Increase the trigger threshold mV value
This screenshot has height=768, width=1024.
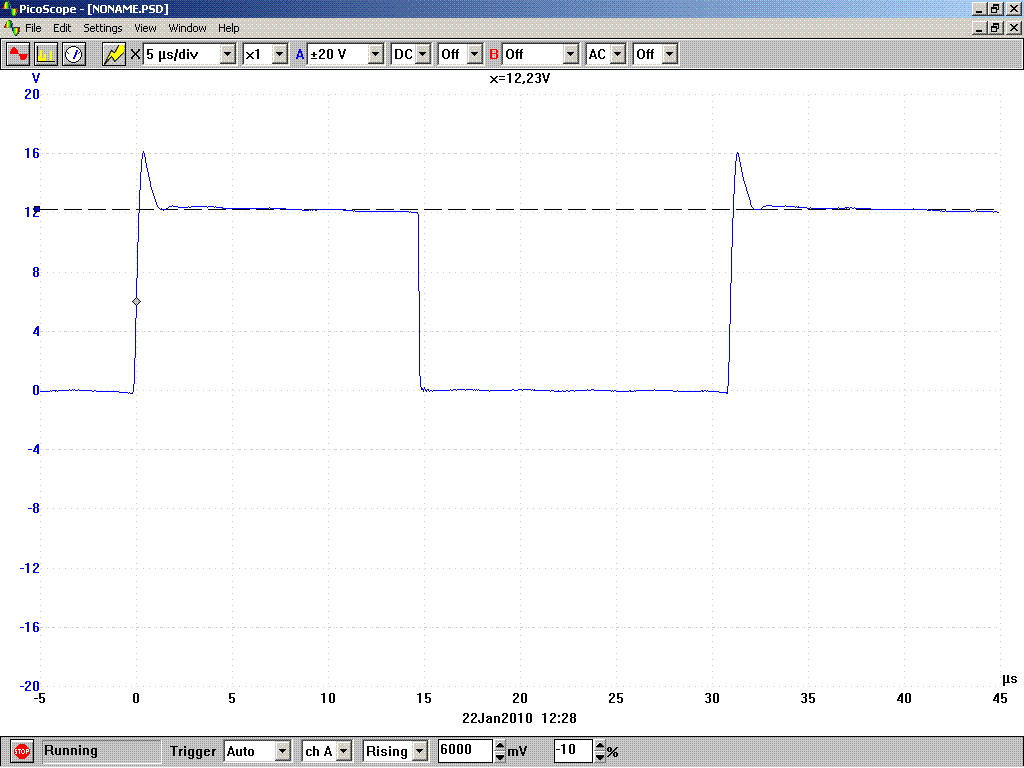[500, 745]
